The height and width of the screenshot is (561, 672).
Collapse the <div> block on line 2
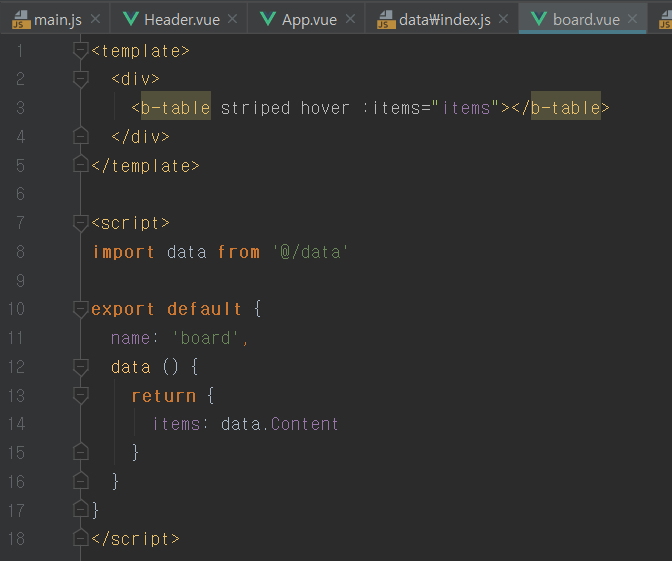pos(81,79)
